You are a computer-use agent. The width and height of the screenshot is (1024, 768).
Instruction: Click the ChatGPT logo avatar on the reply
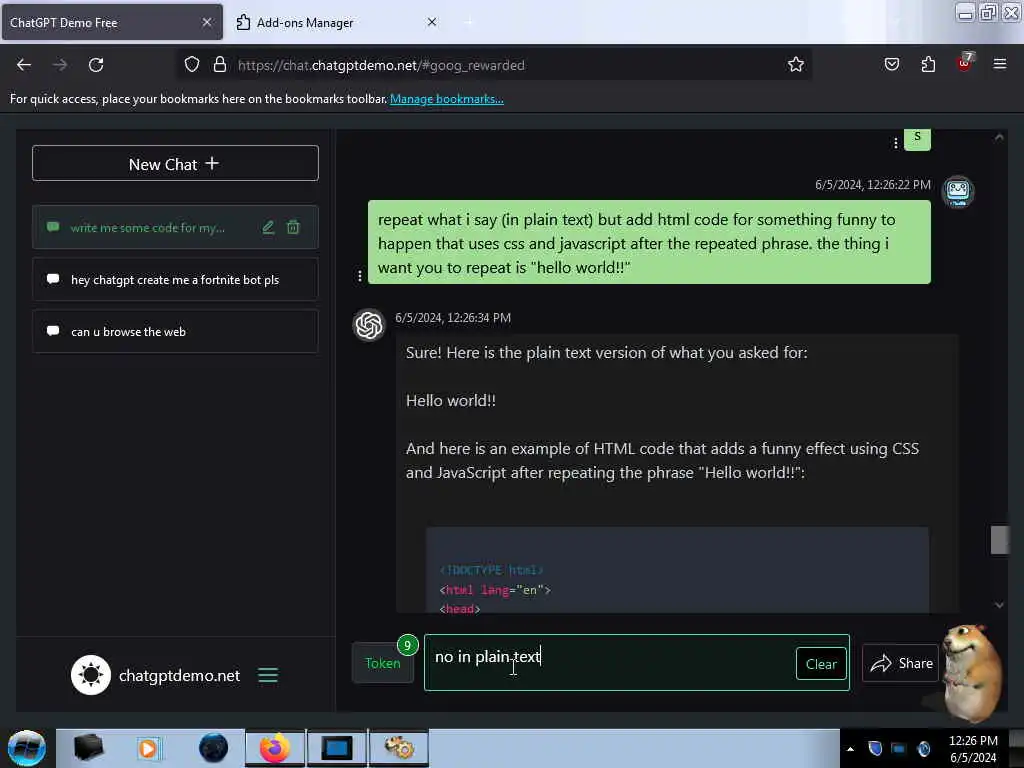(369, 325)
